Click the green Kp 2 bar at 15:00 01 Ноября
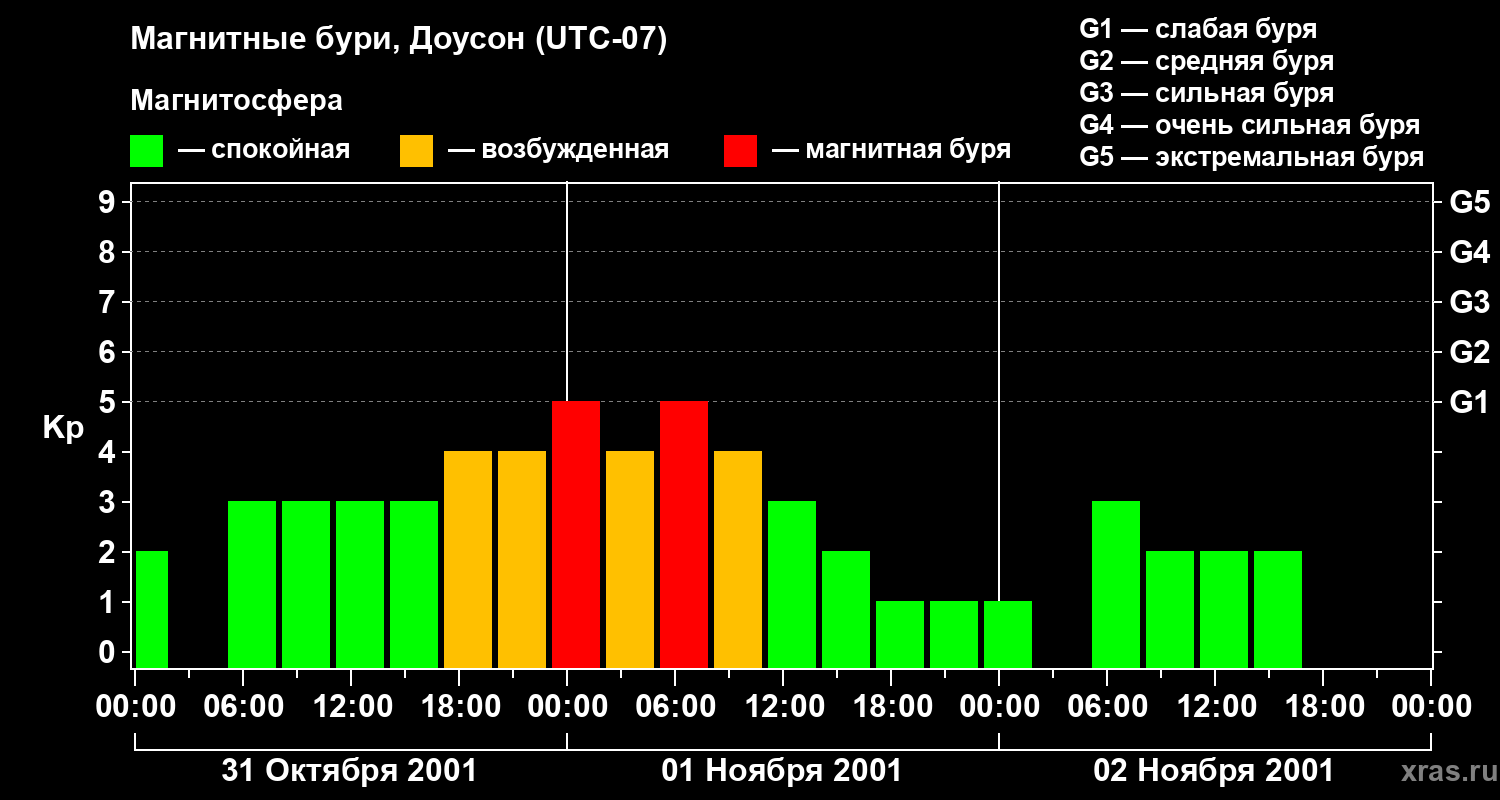Screen dimensions: 1500x800 846,609
